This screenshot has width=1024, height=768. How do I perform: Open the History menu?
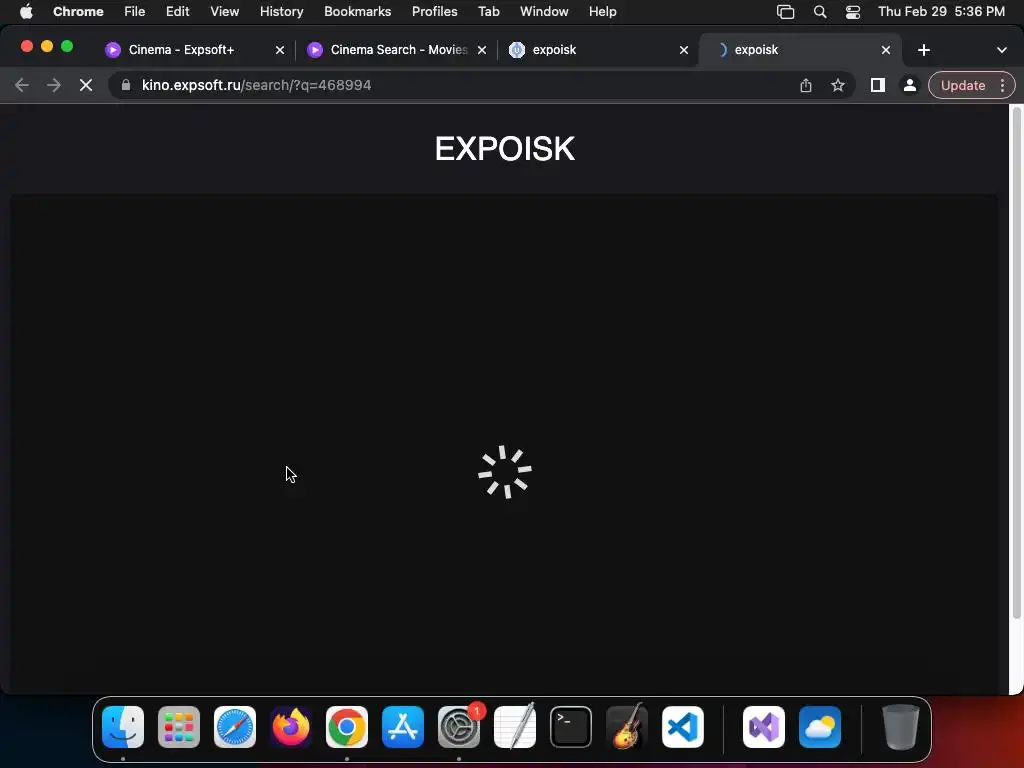(281, 11)
